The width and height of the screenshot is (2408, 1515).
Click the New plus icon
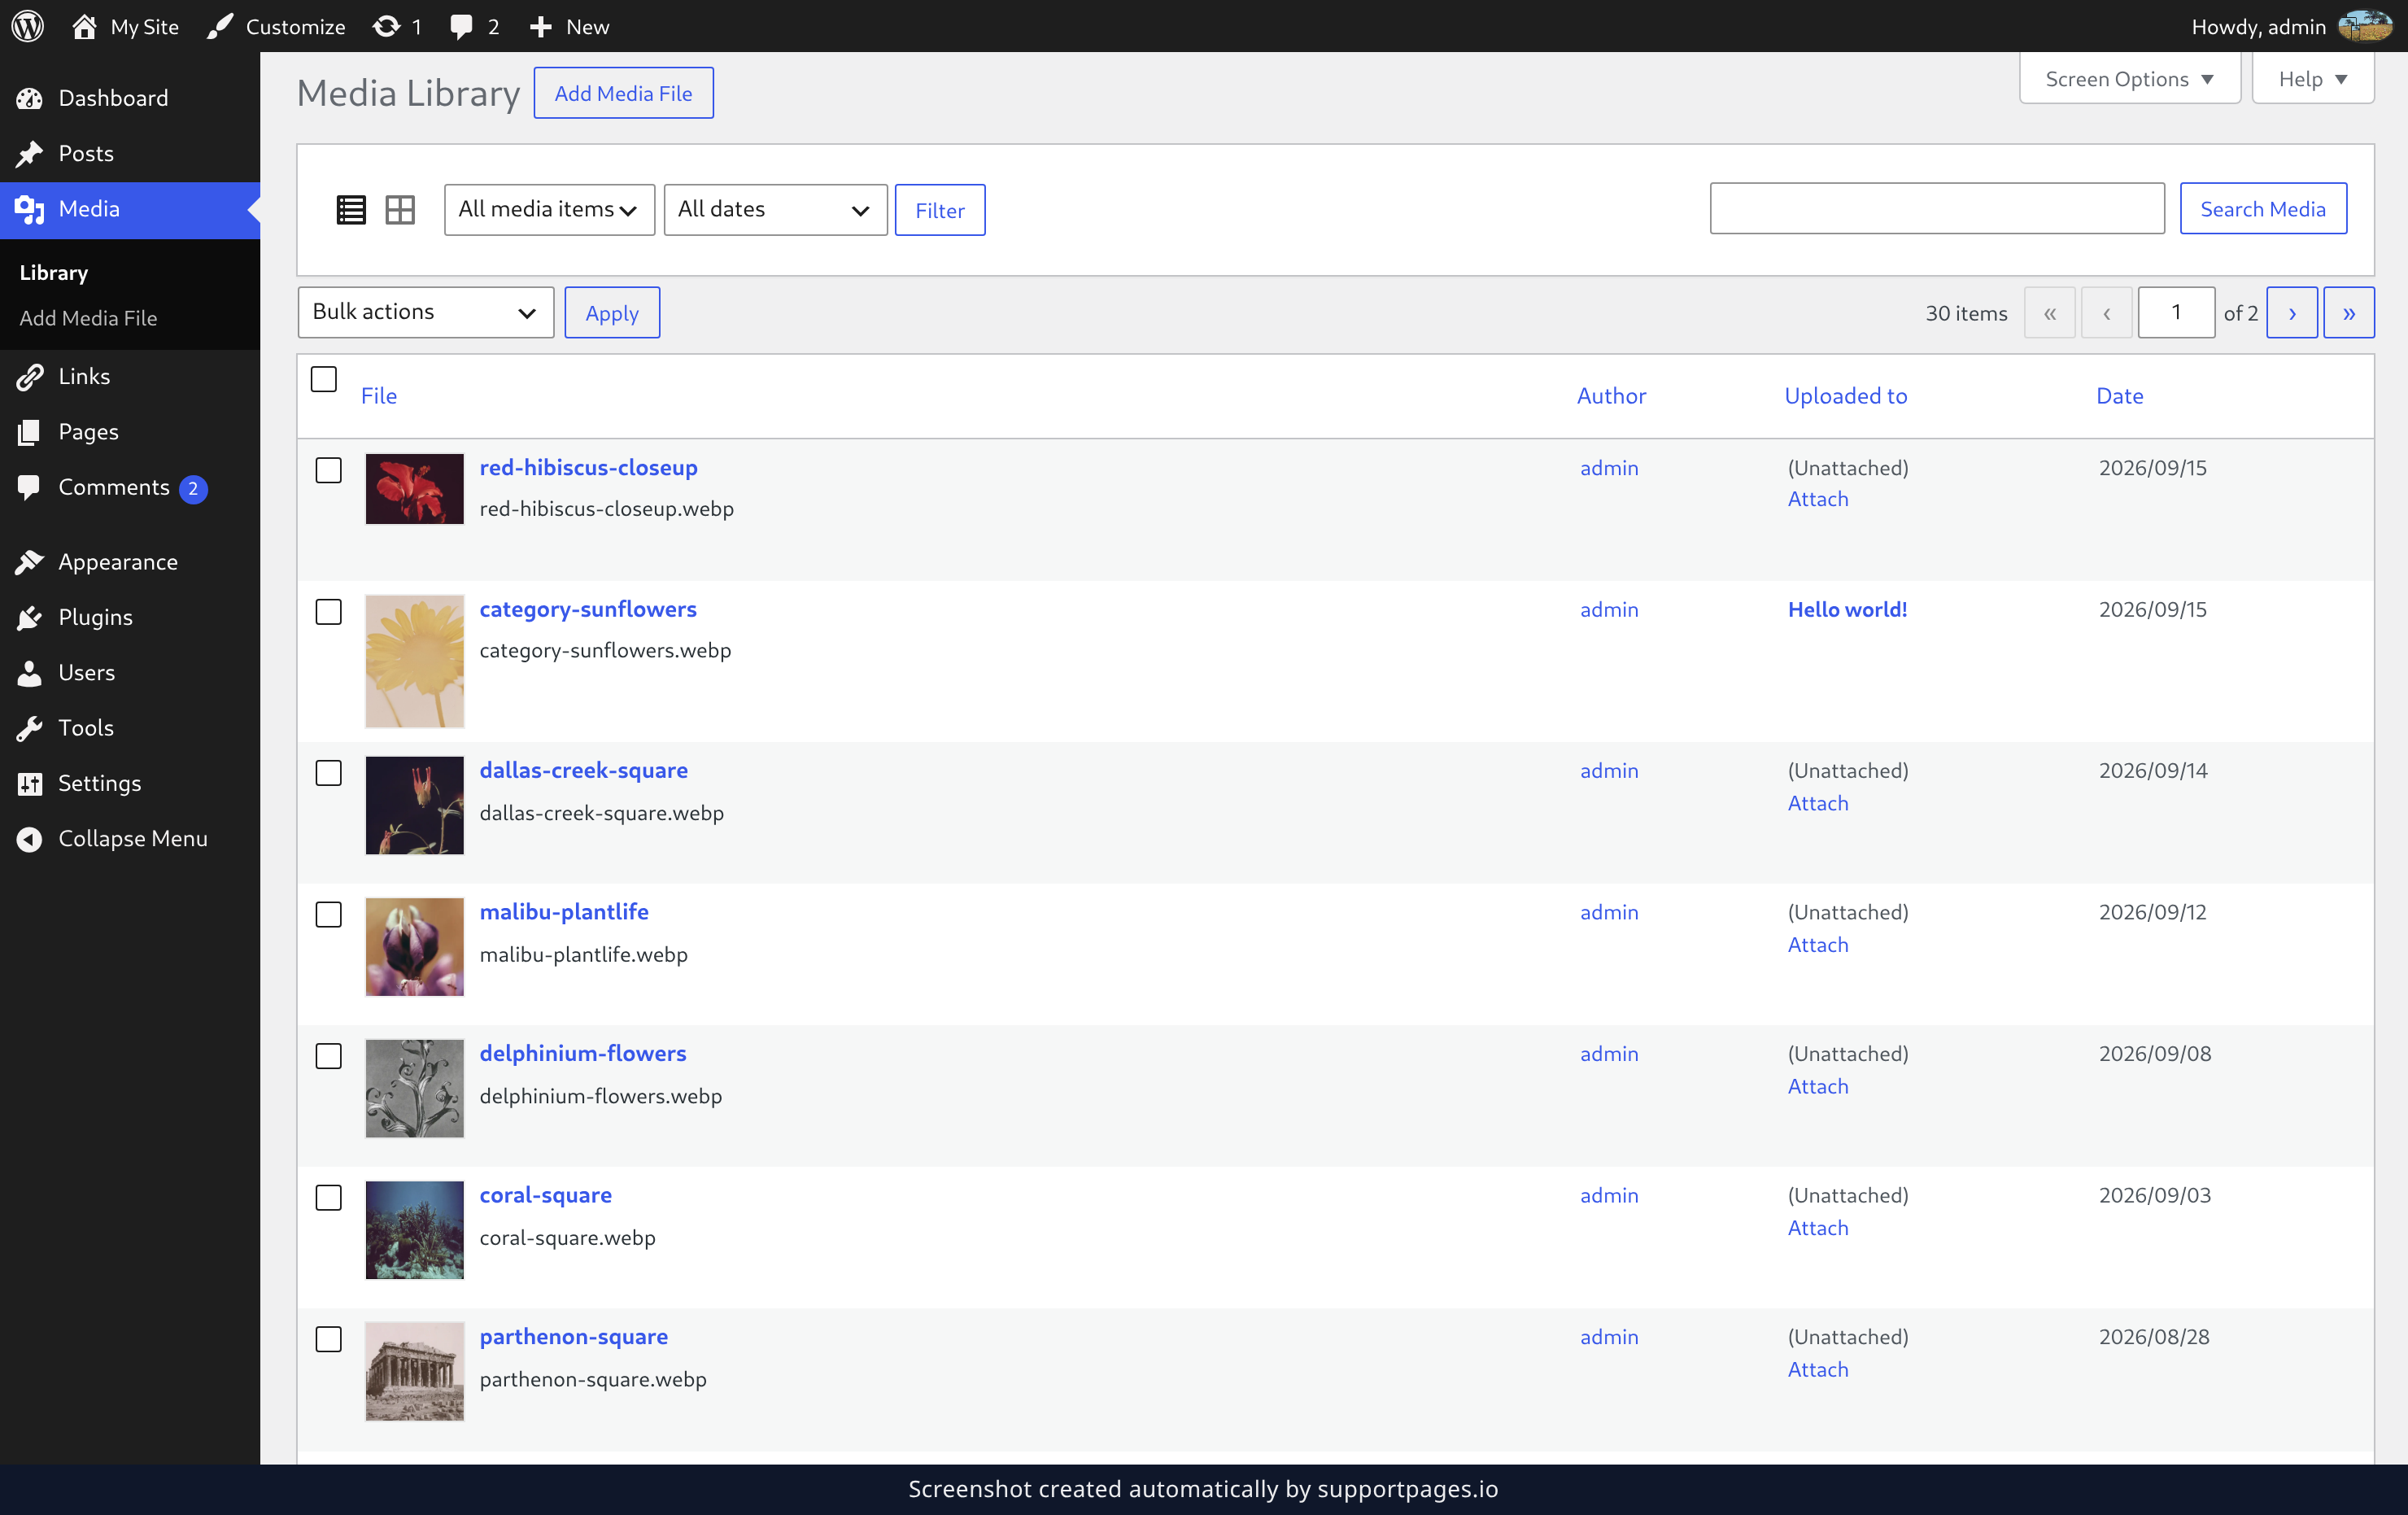(x=541, y=26)
